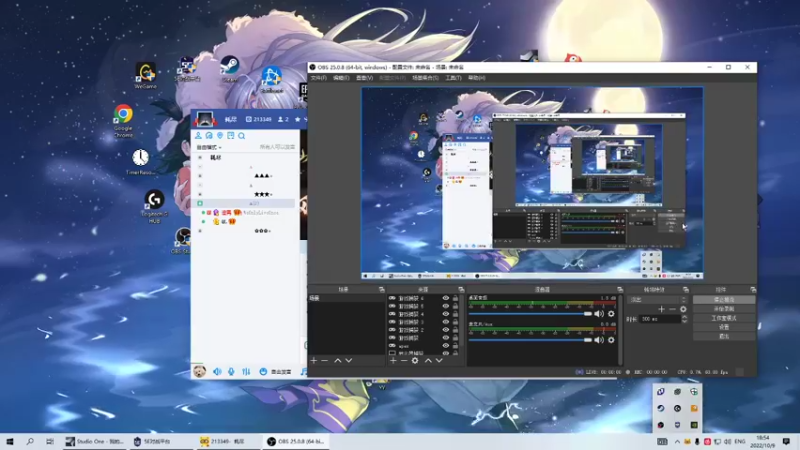This screenshot has height=450, width=800.
Task: Open the 自由模式 mode dropdown in chat
Action: point(209,147)
